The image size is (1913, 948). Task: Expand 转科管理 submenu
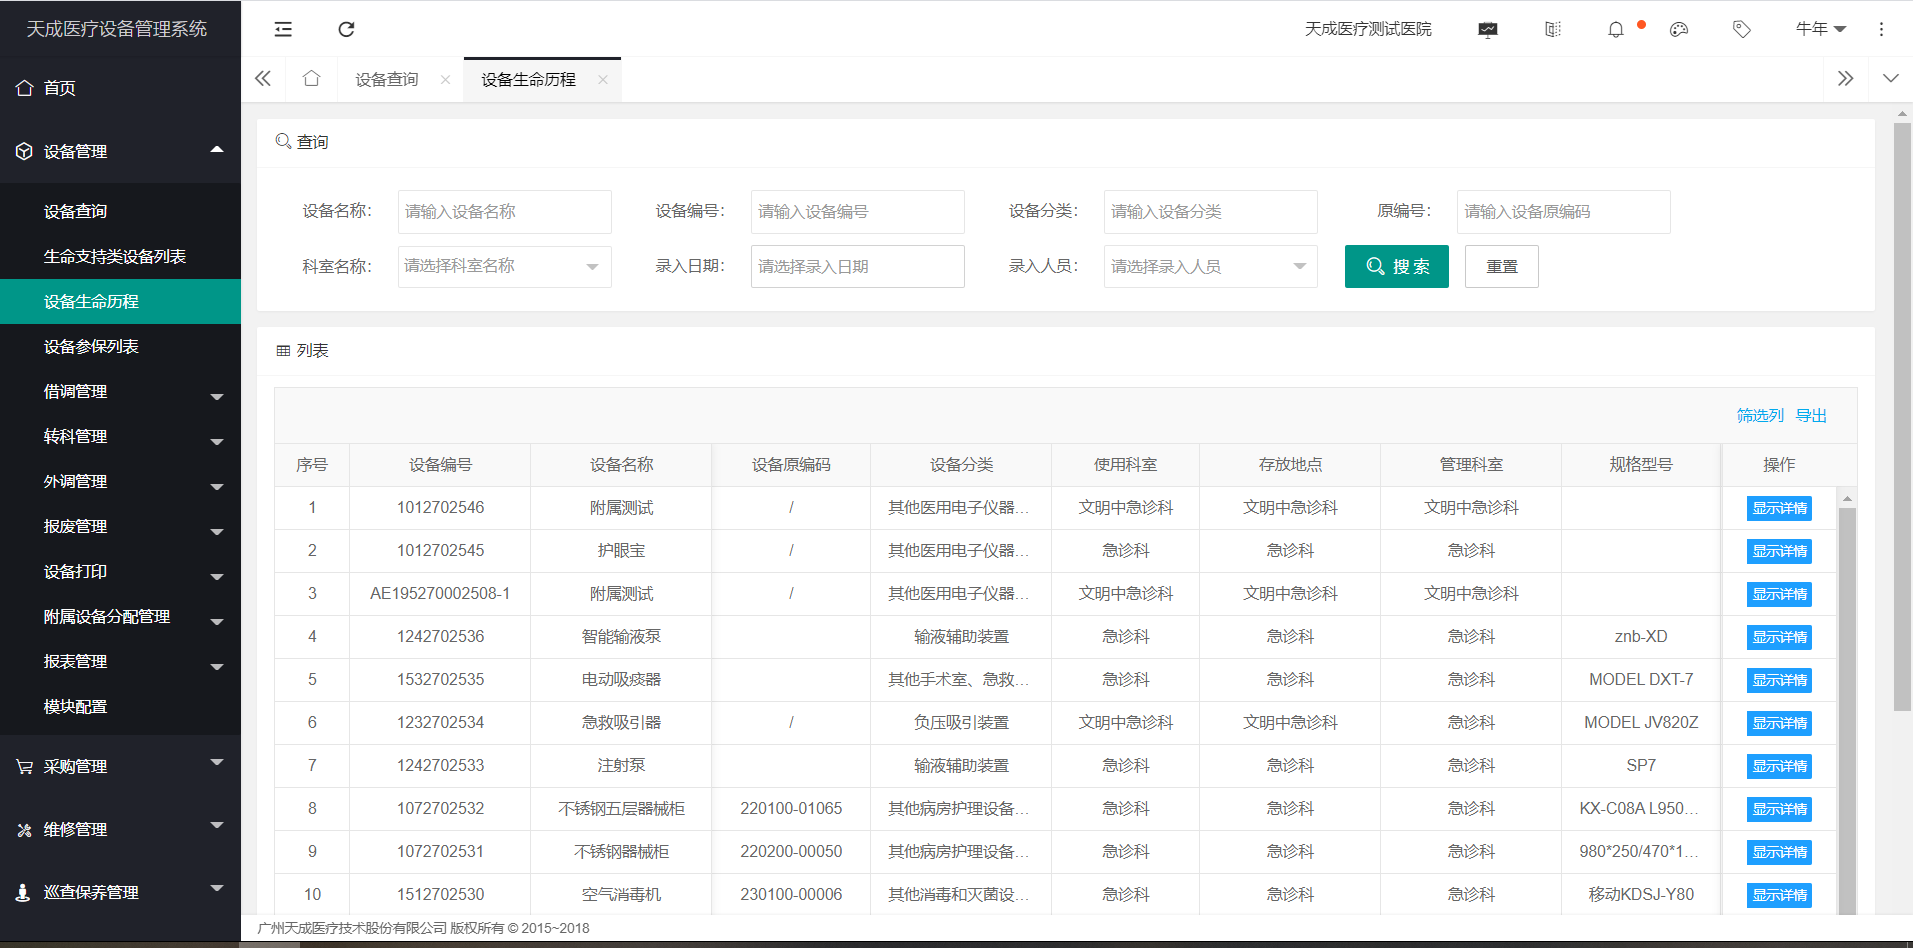tap(120, 436)
